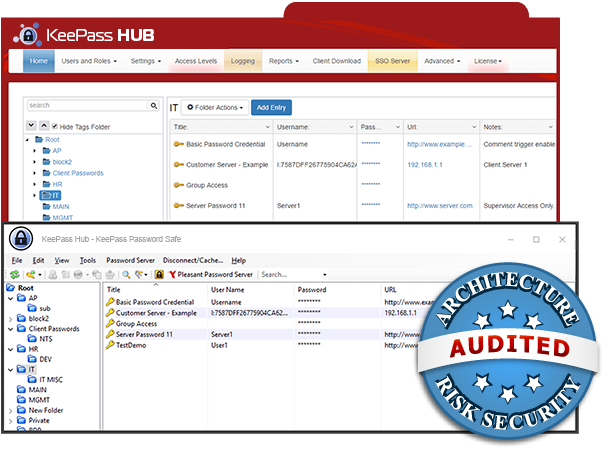Click the key icon beside web row Basic Password Credential
Screen dimensions: 603x457
(x=178, y=144)
